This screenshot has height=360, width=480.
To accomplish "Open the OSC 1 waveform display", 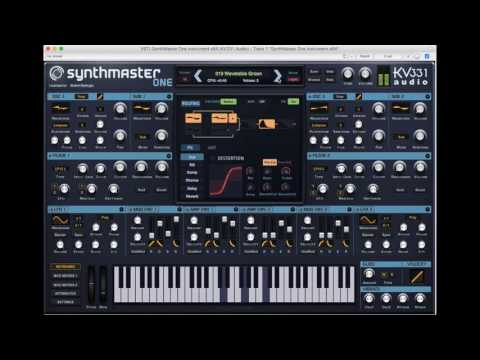I will pyautogui.click(x=60, y=109).
